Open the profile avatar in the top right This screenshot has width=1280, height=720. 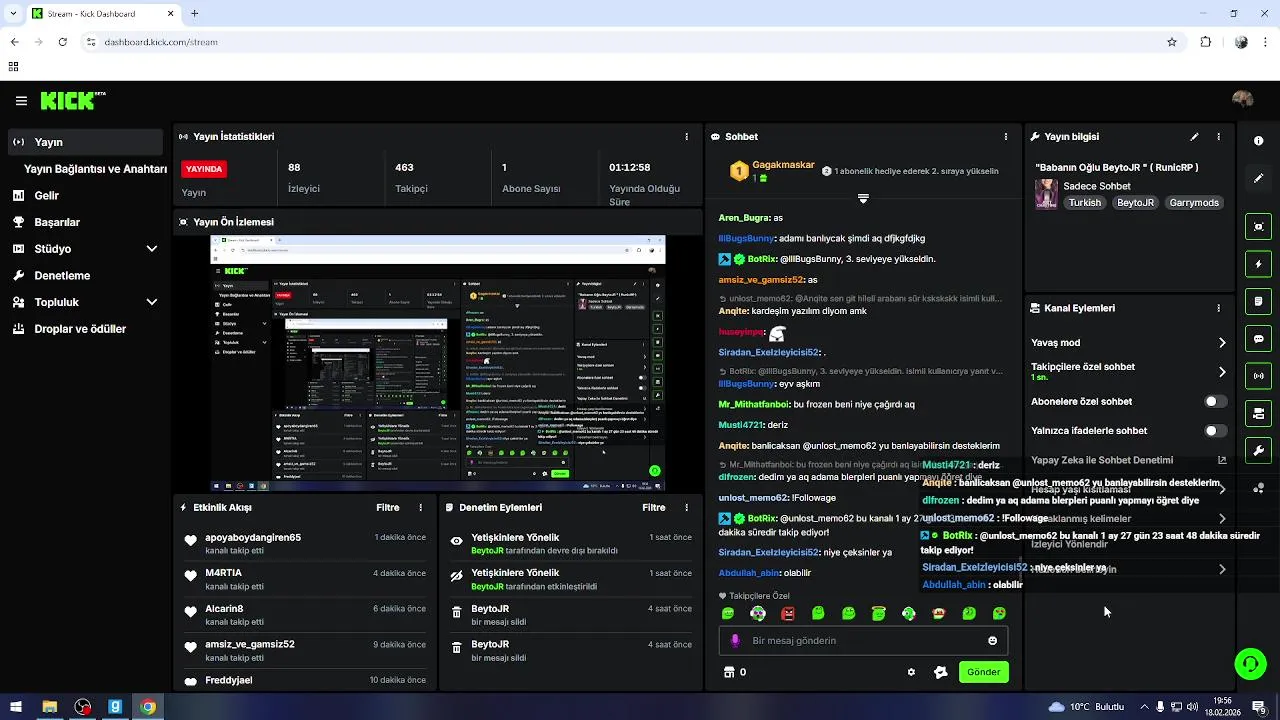[1243, 100]
